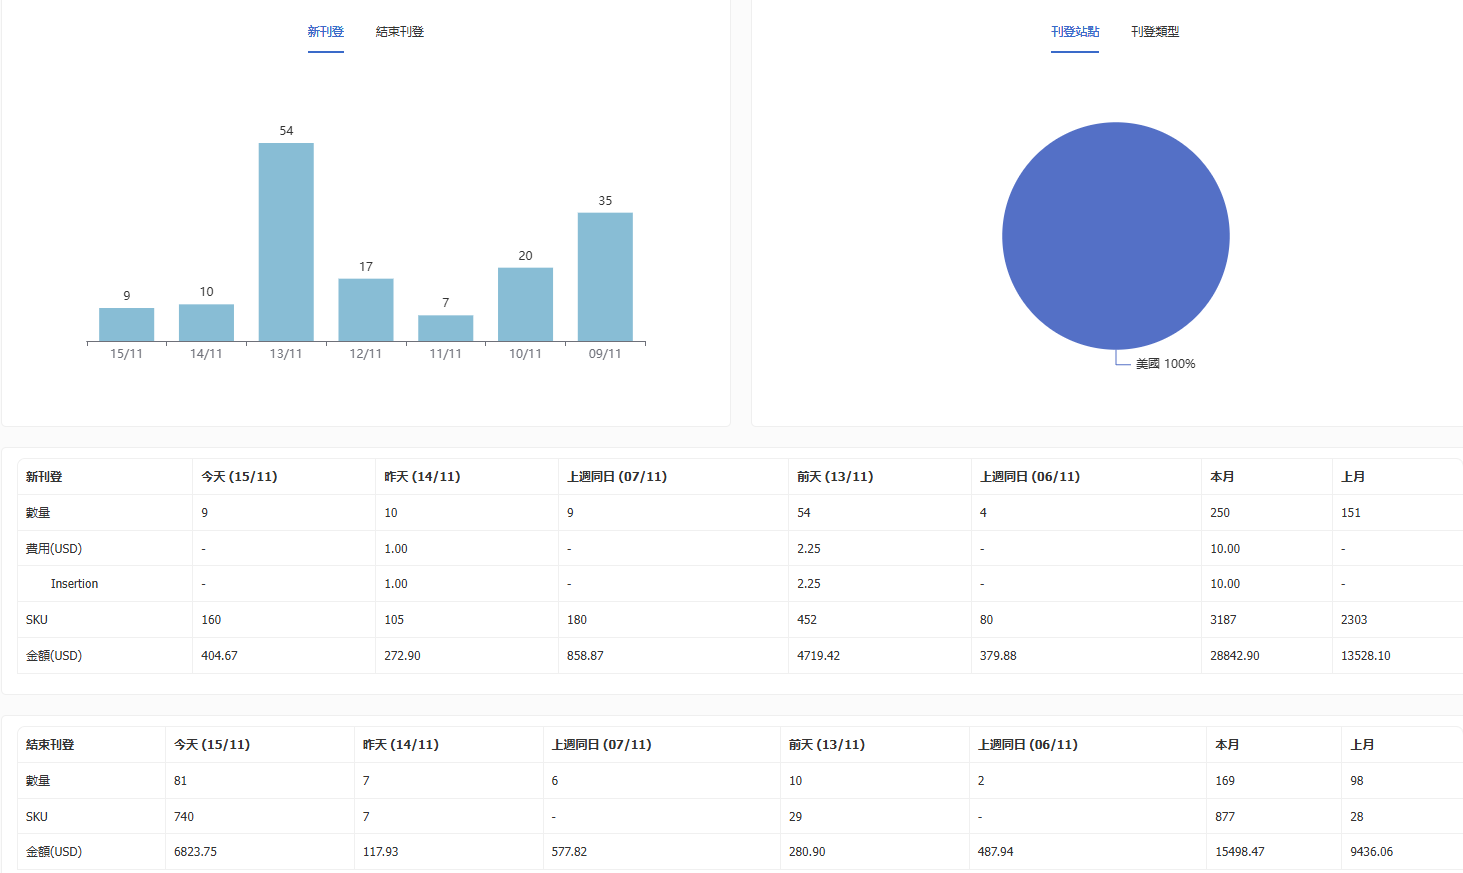Click the 美國 100% pie label
Screen dimensions: 1463x873
(x=1165, y=364)
